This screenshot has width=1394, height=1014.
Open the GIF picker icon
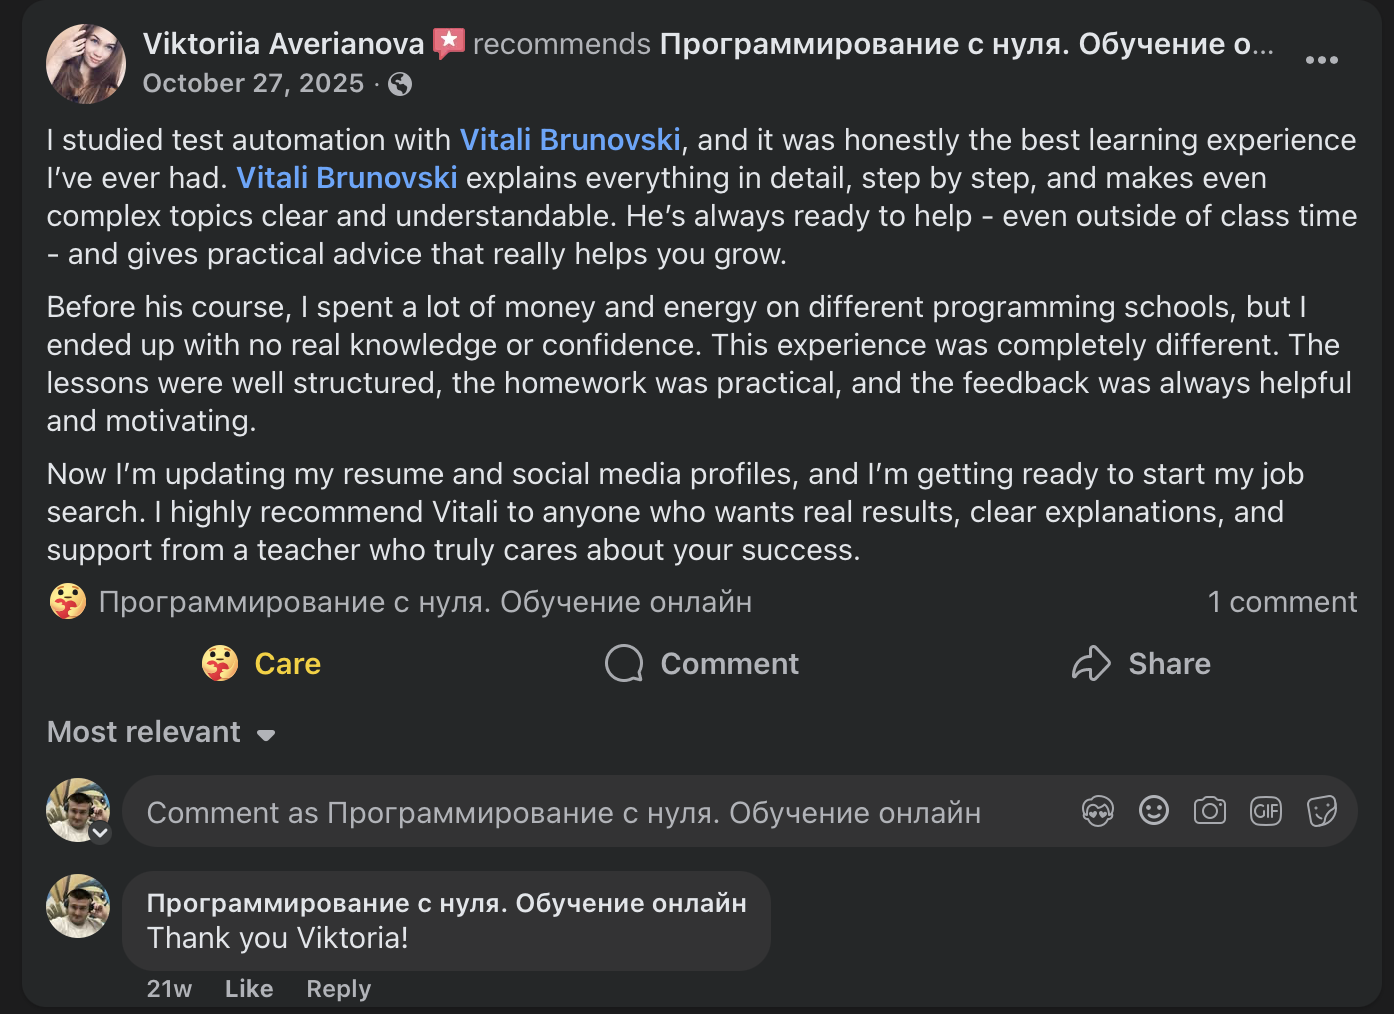click(x=1265, y=811)
